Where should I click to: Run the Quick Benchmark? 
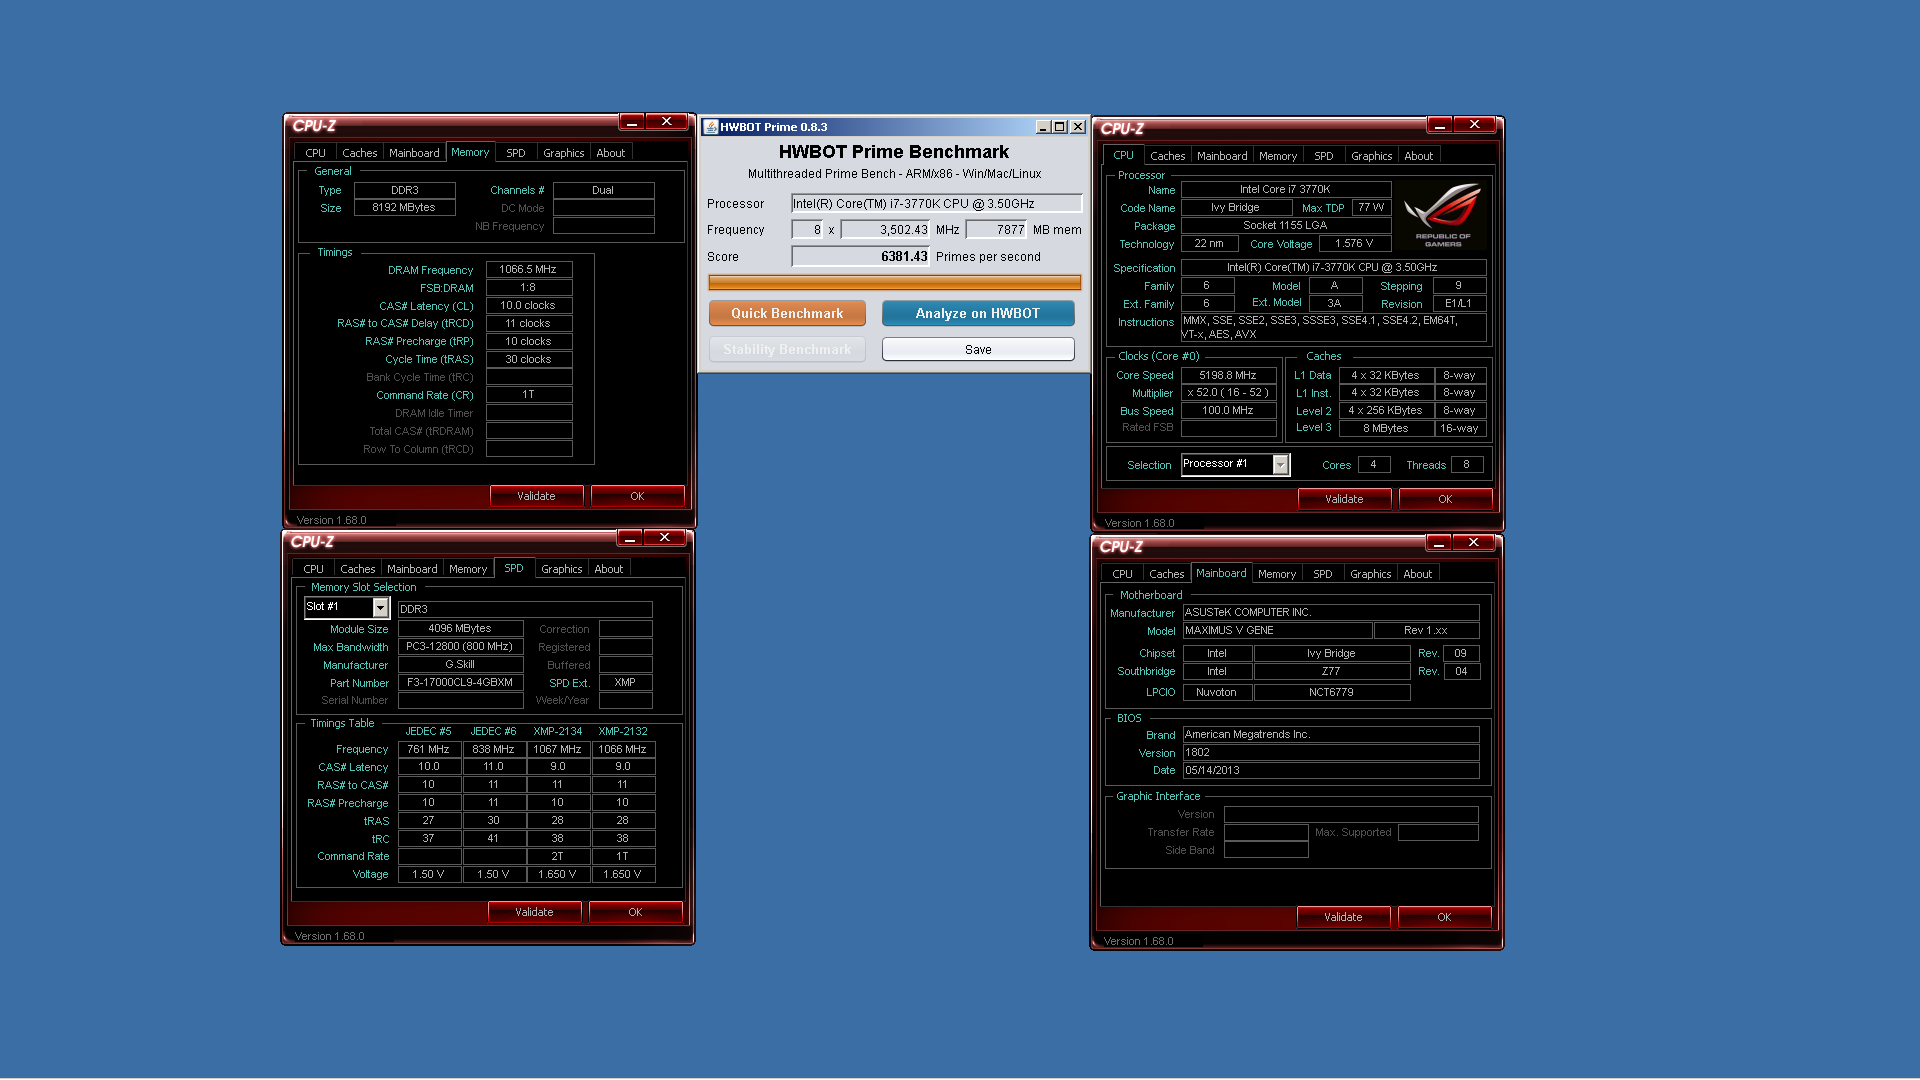787,314
